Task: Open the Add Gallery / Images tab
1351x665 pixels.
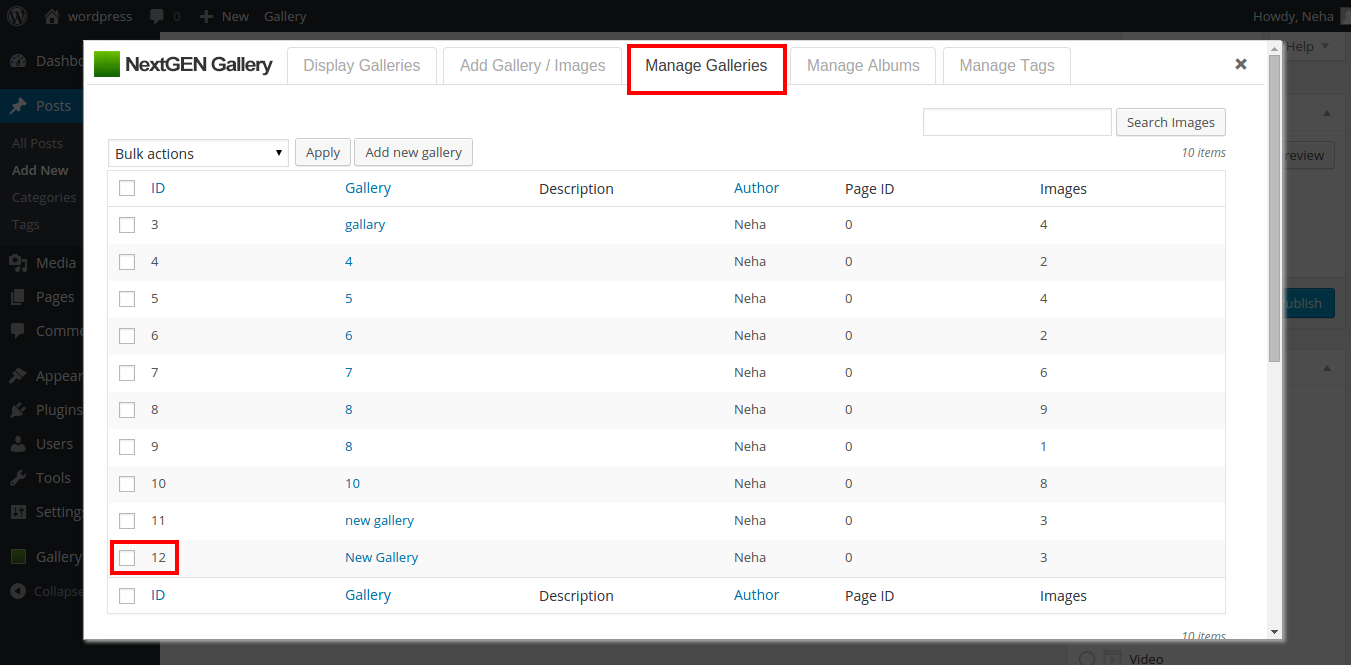Action: (532, 66)
